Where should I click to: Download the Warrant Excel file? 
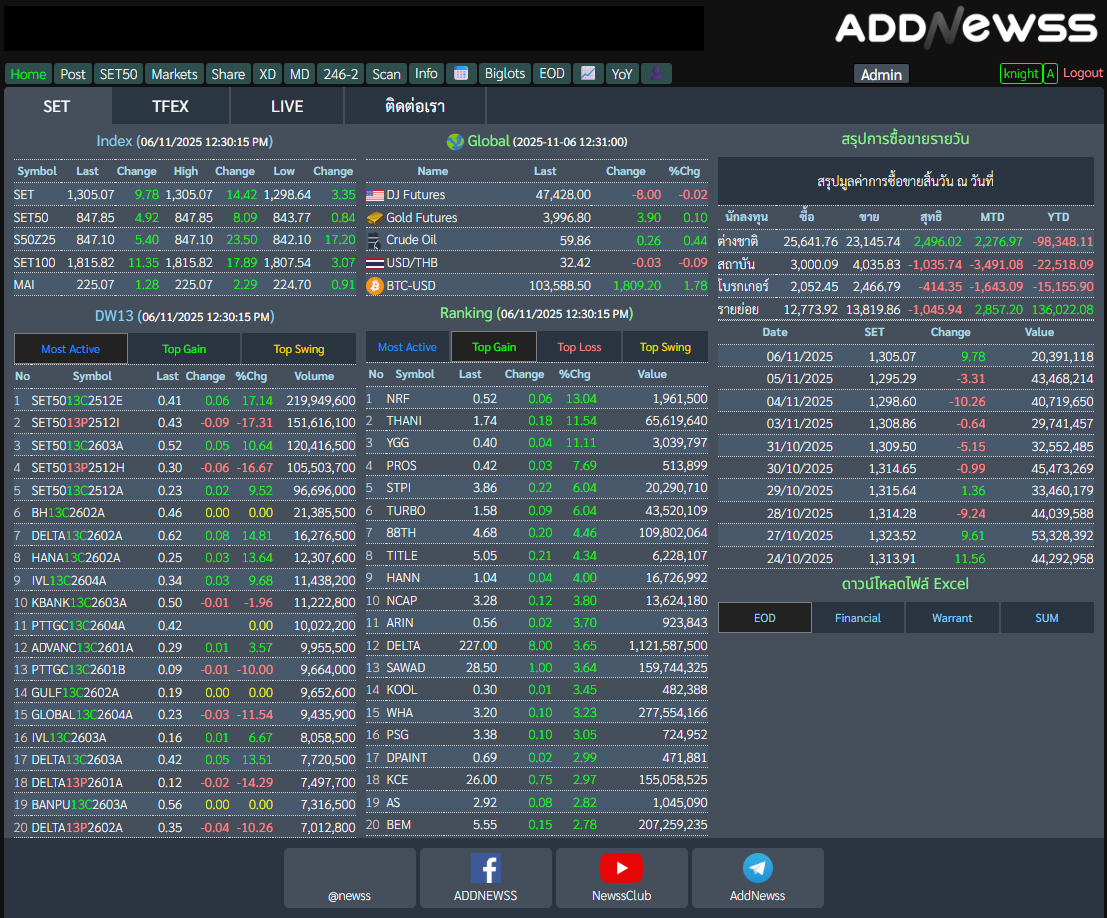pos(951,618)
